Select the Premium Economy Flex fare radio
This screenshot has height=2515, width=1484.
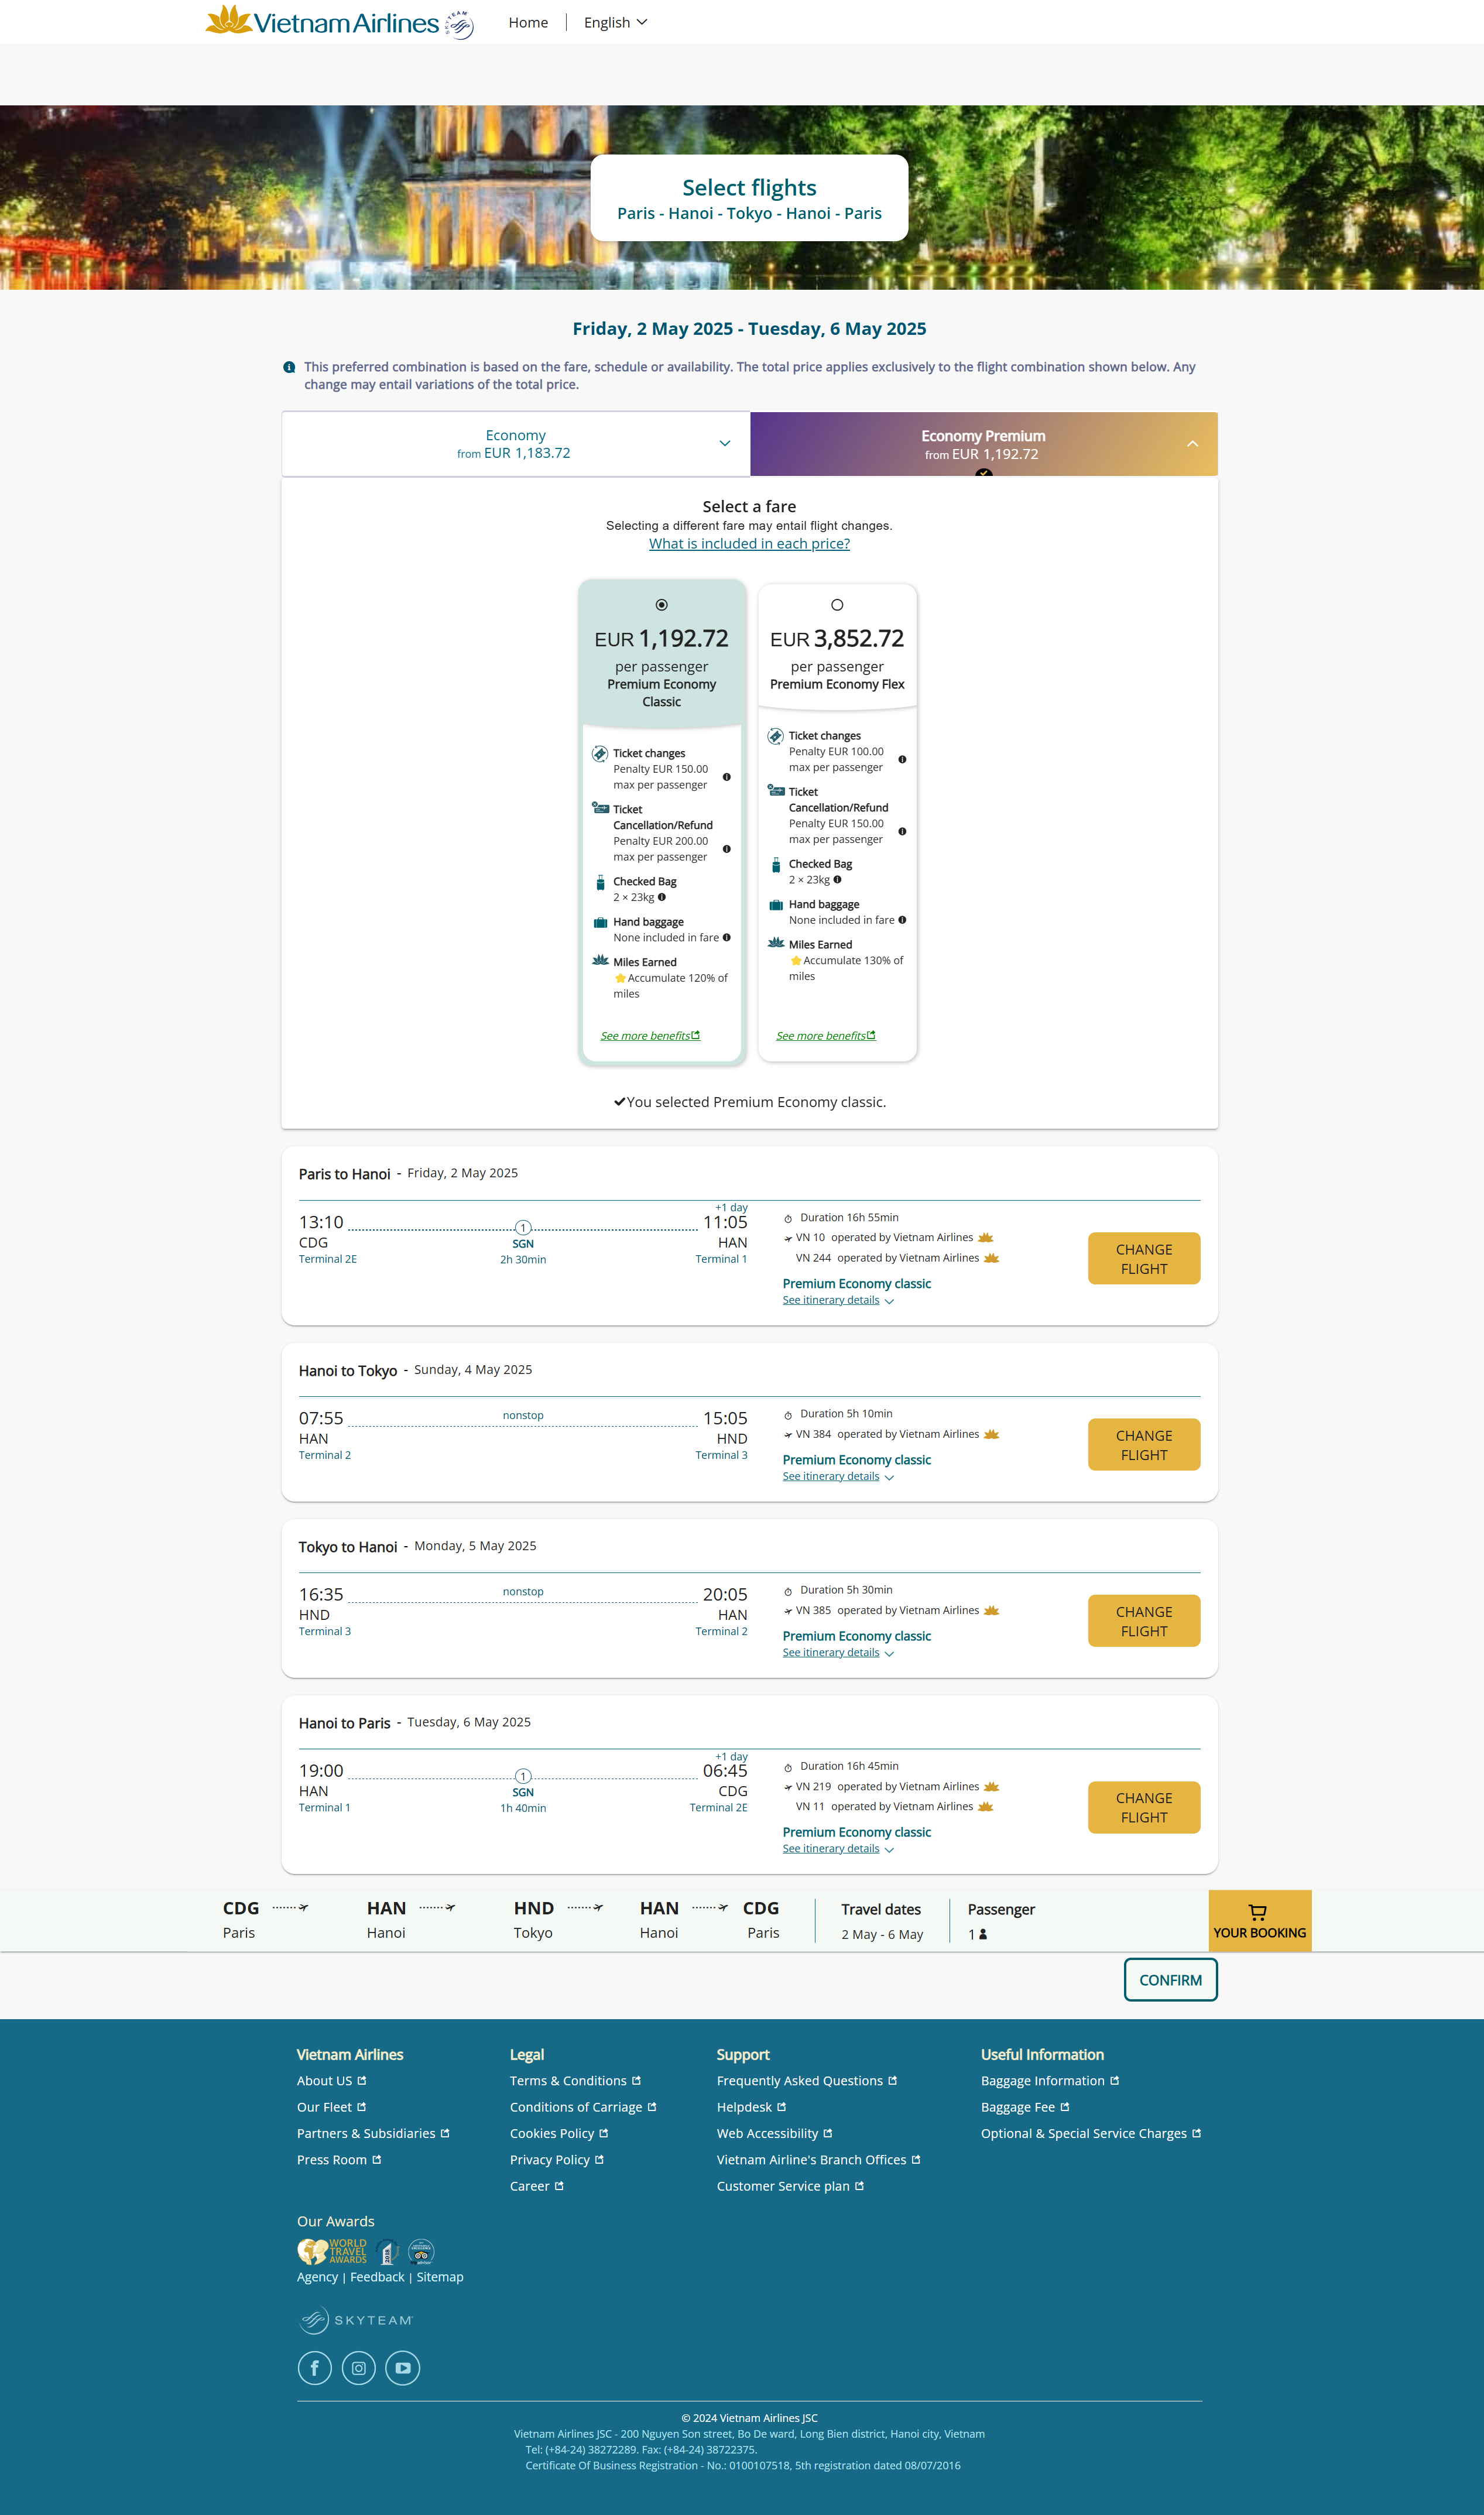click(837, 605)
